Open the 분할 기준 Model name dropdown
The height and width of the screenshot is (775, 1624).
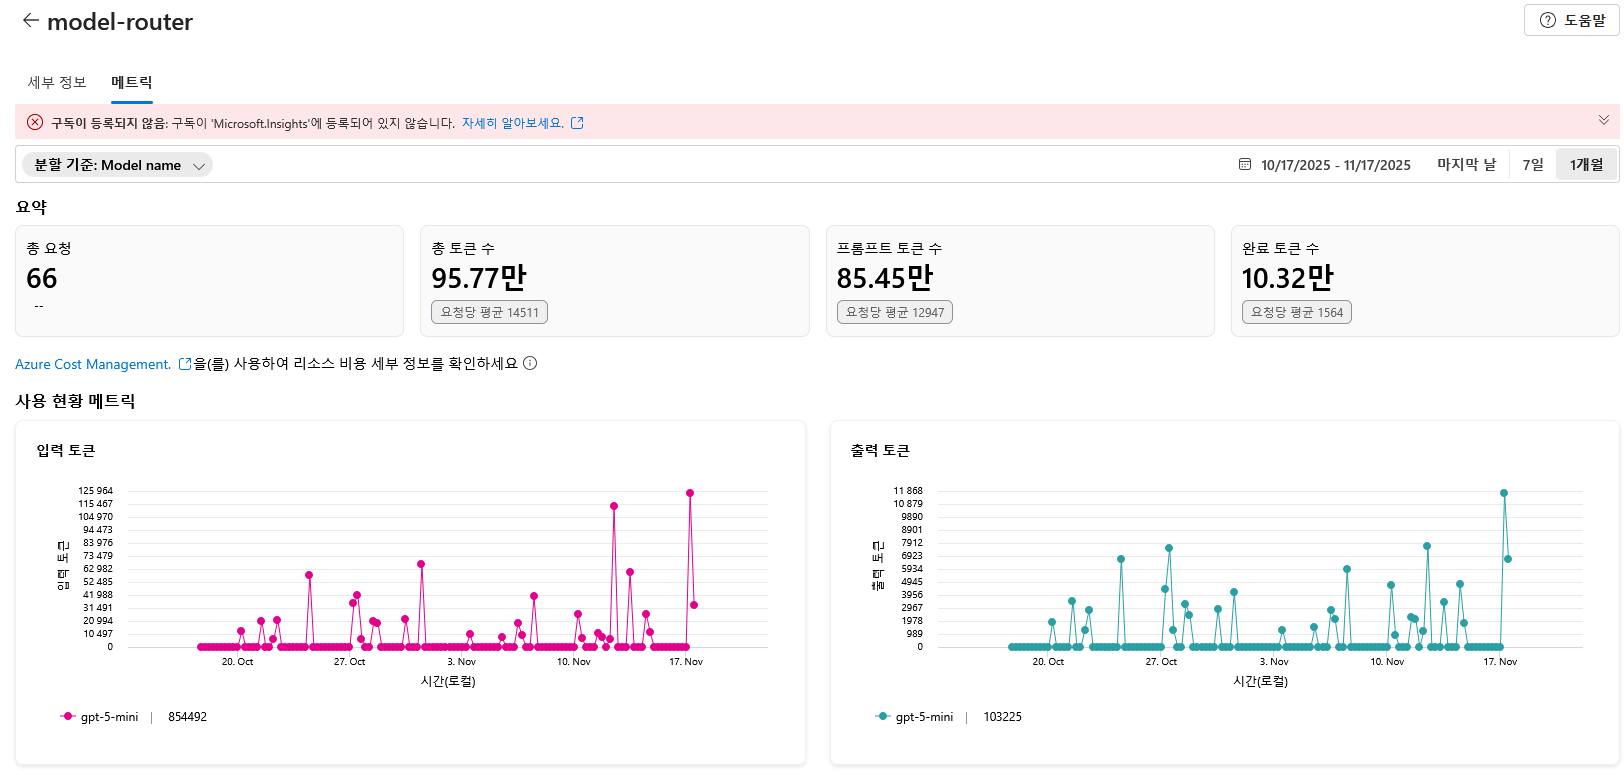(x=117, y=165)
